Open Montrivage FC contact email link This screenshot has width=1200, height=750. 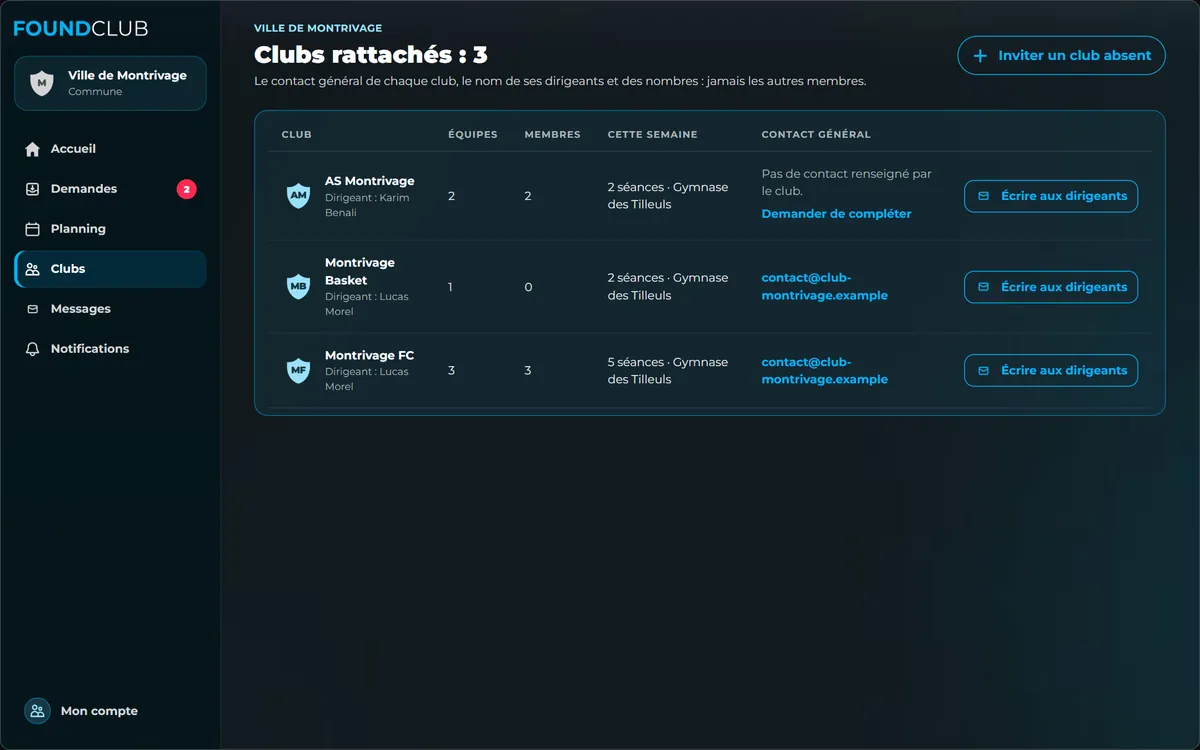(x=825, y=371)
